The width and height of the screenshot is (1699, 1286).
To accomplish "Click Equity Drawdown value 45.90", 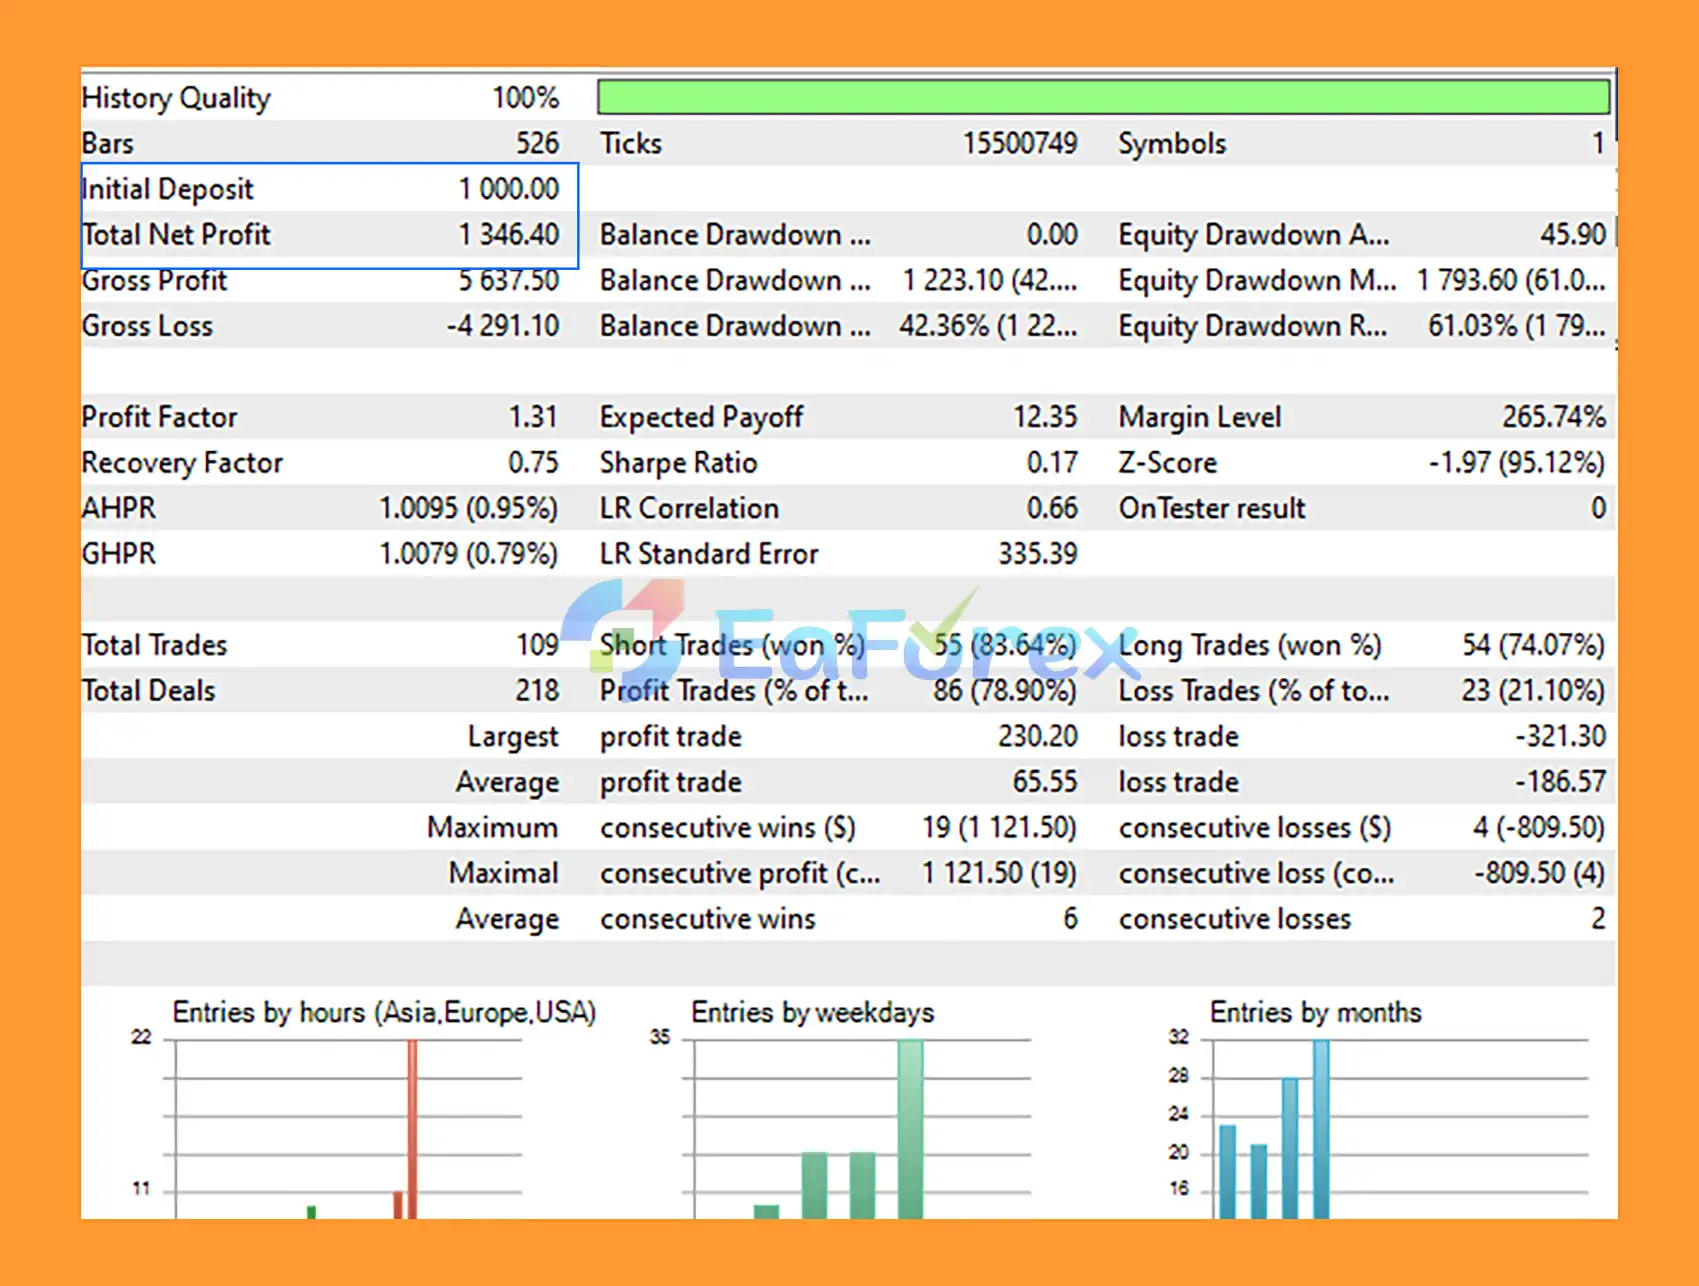I will tap(1573, 235).
